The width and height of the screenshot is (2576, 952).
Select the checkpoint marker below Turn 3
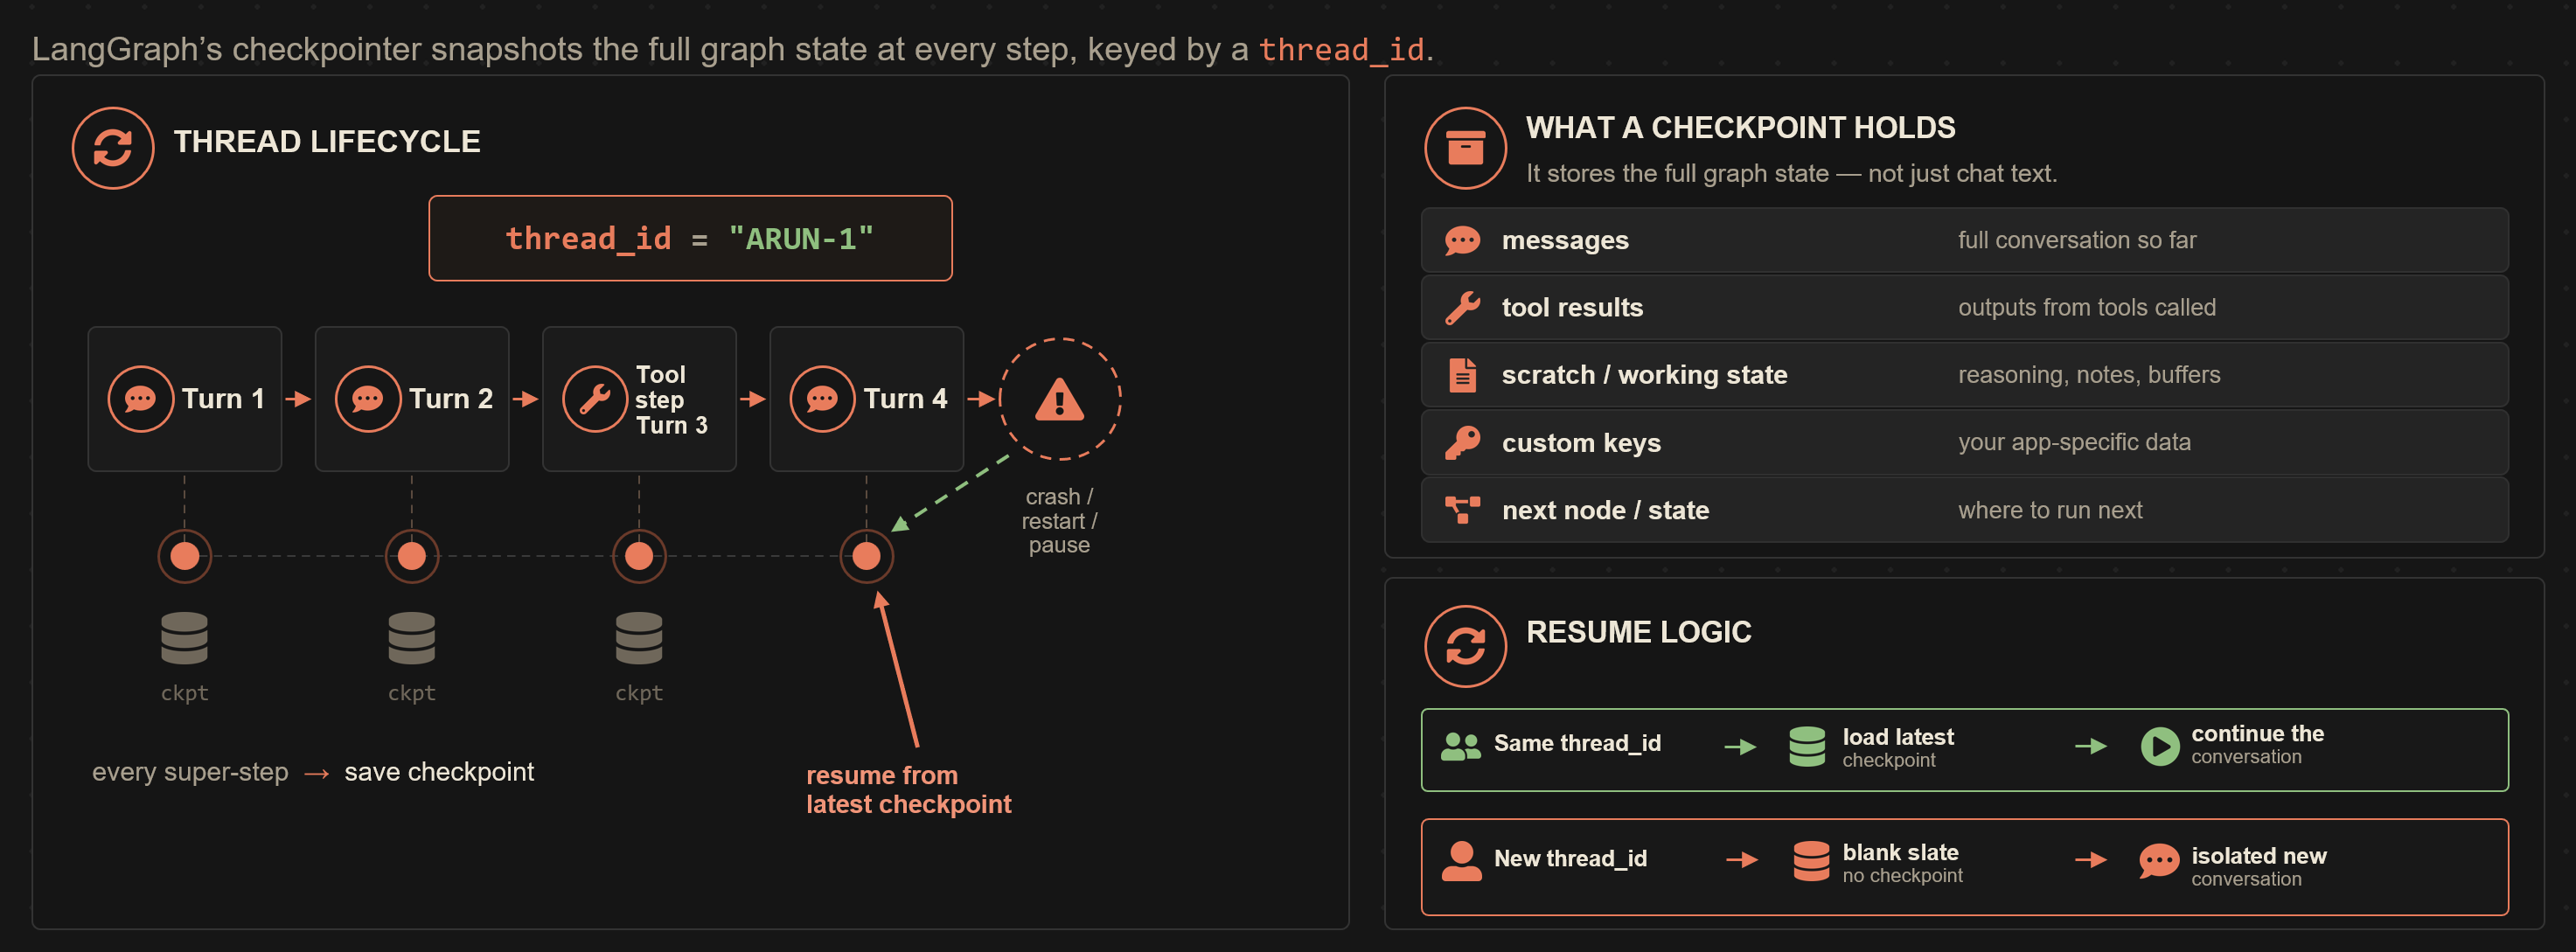[639, 556]
